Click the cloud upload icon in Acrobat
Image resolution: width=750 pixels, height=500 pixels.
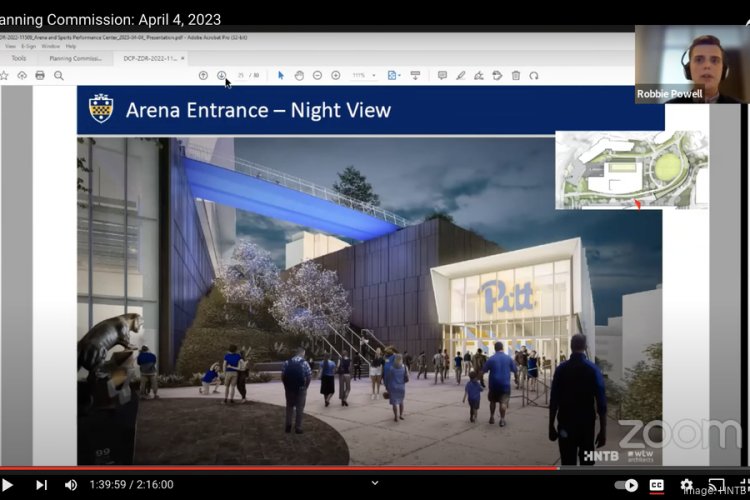(x=22, y=76)
